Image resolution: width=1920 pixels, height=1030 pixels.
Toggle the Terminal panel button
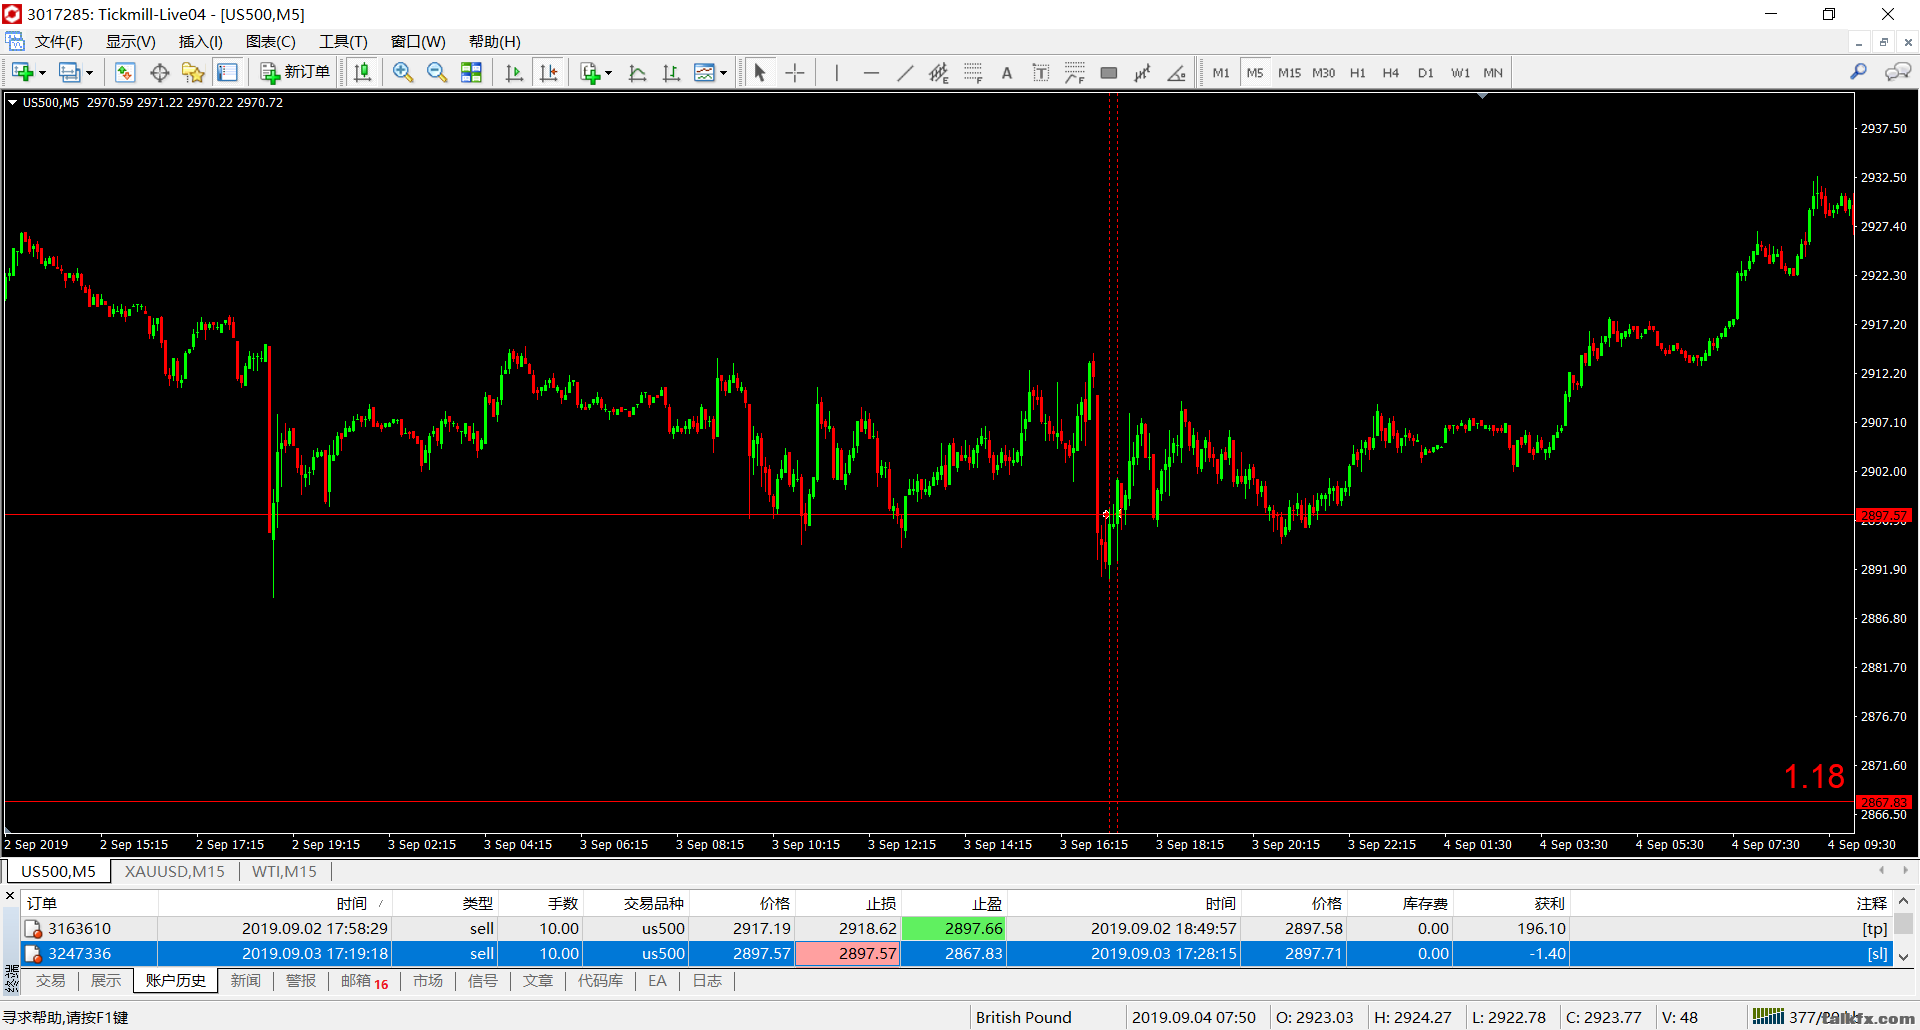tap(228, 72)
